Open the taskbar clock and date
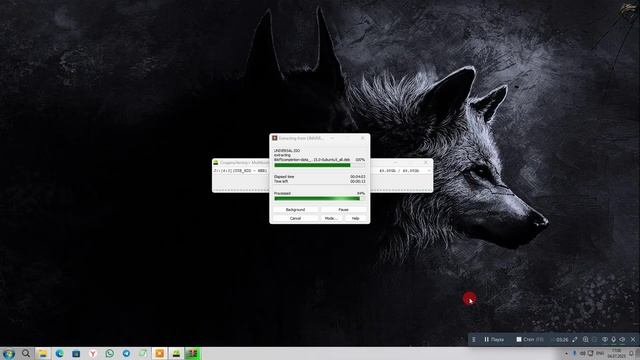 click(617, 353)
